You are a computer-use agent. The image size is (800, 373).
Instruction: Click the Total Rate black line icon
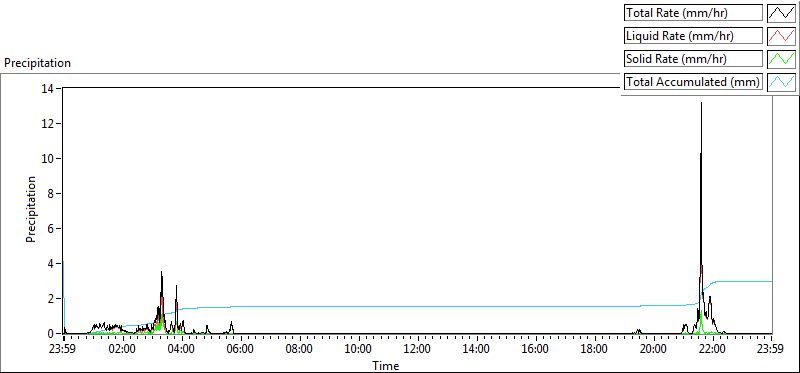(781, 13)
